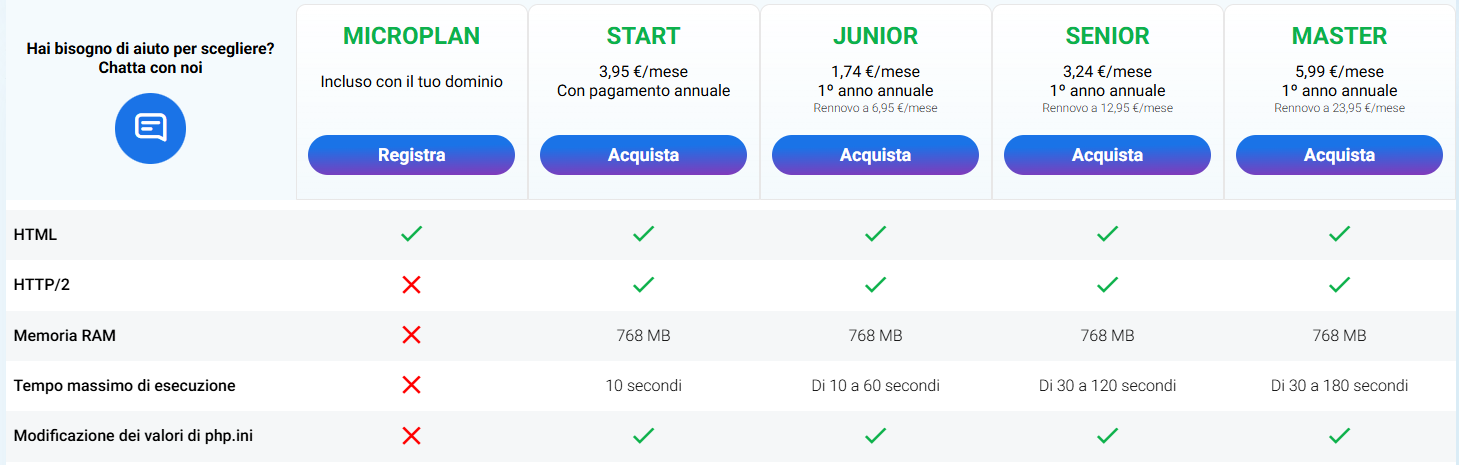Click the 'Tempo massimo di esecuzione' row label
The height and width of the screenshot is (465, 1459).
click(x=125, y=385)
